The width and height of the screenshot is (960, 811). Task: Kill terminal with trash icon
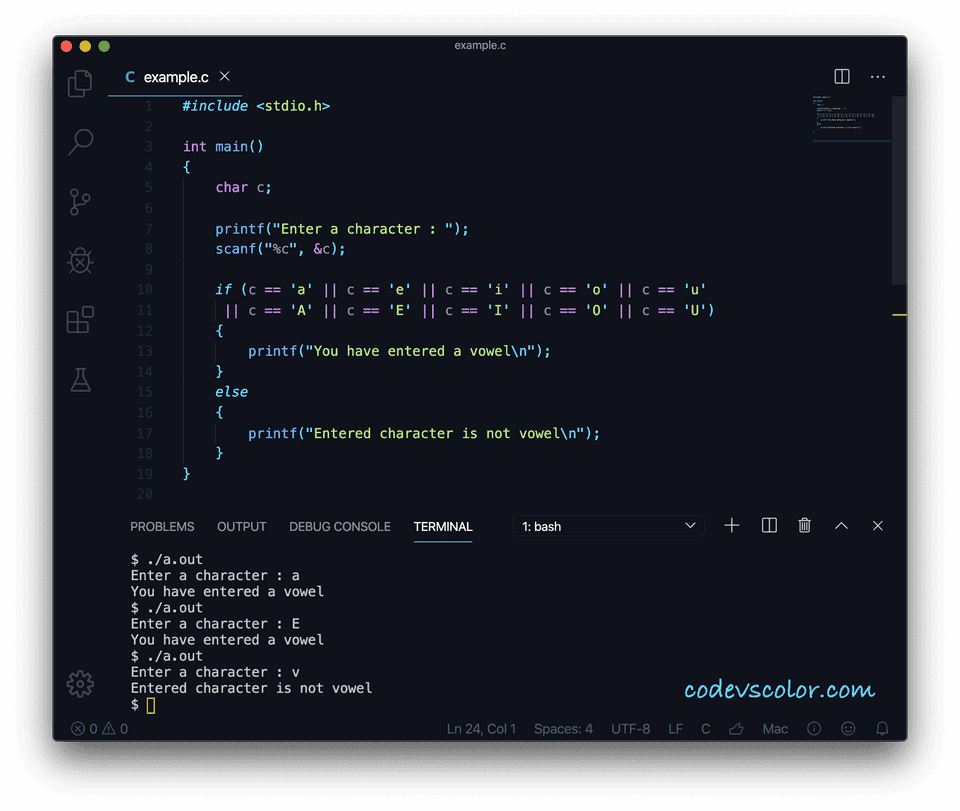(x=805, y=526)
